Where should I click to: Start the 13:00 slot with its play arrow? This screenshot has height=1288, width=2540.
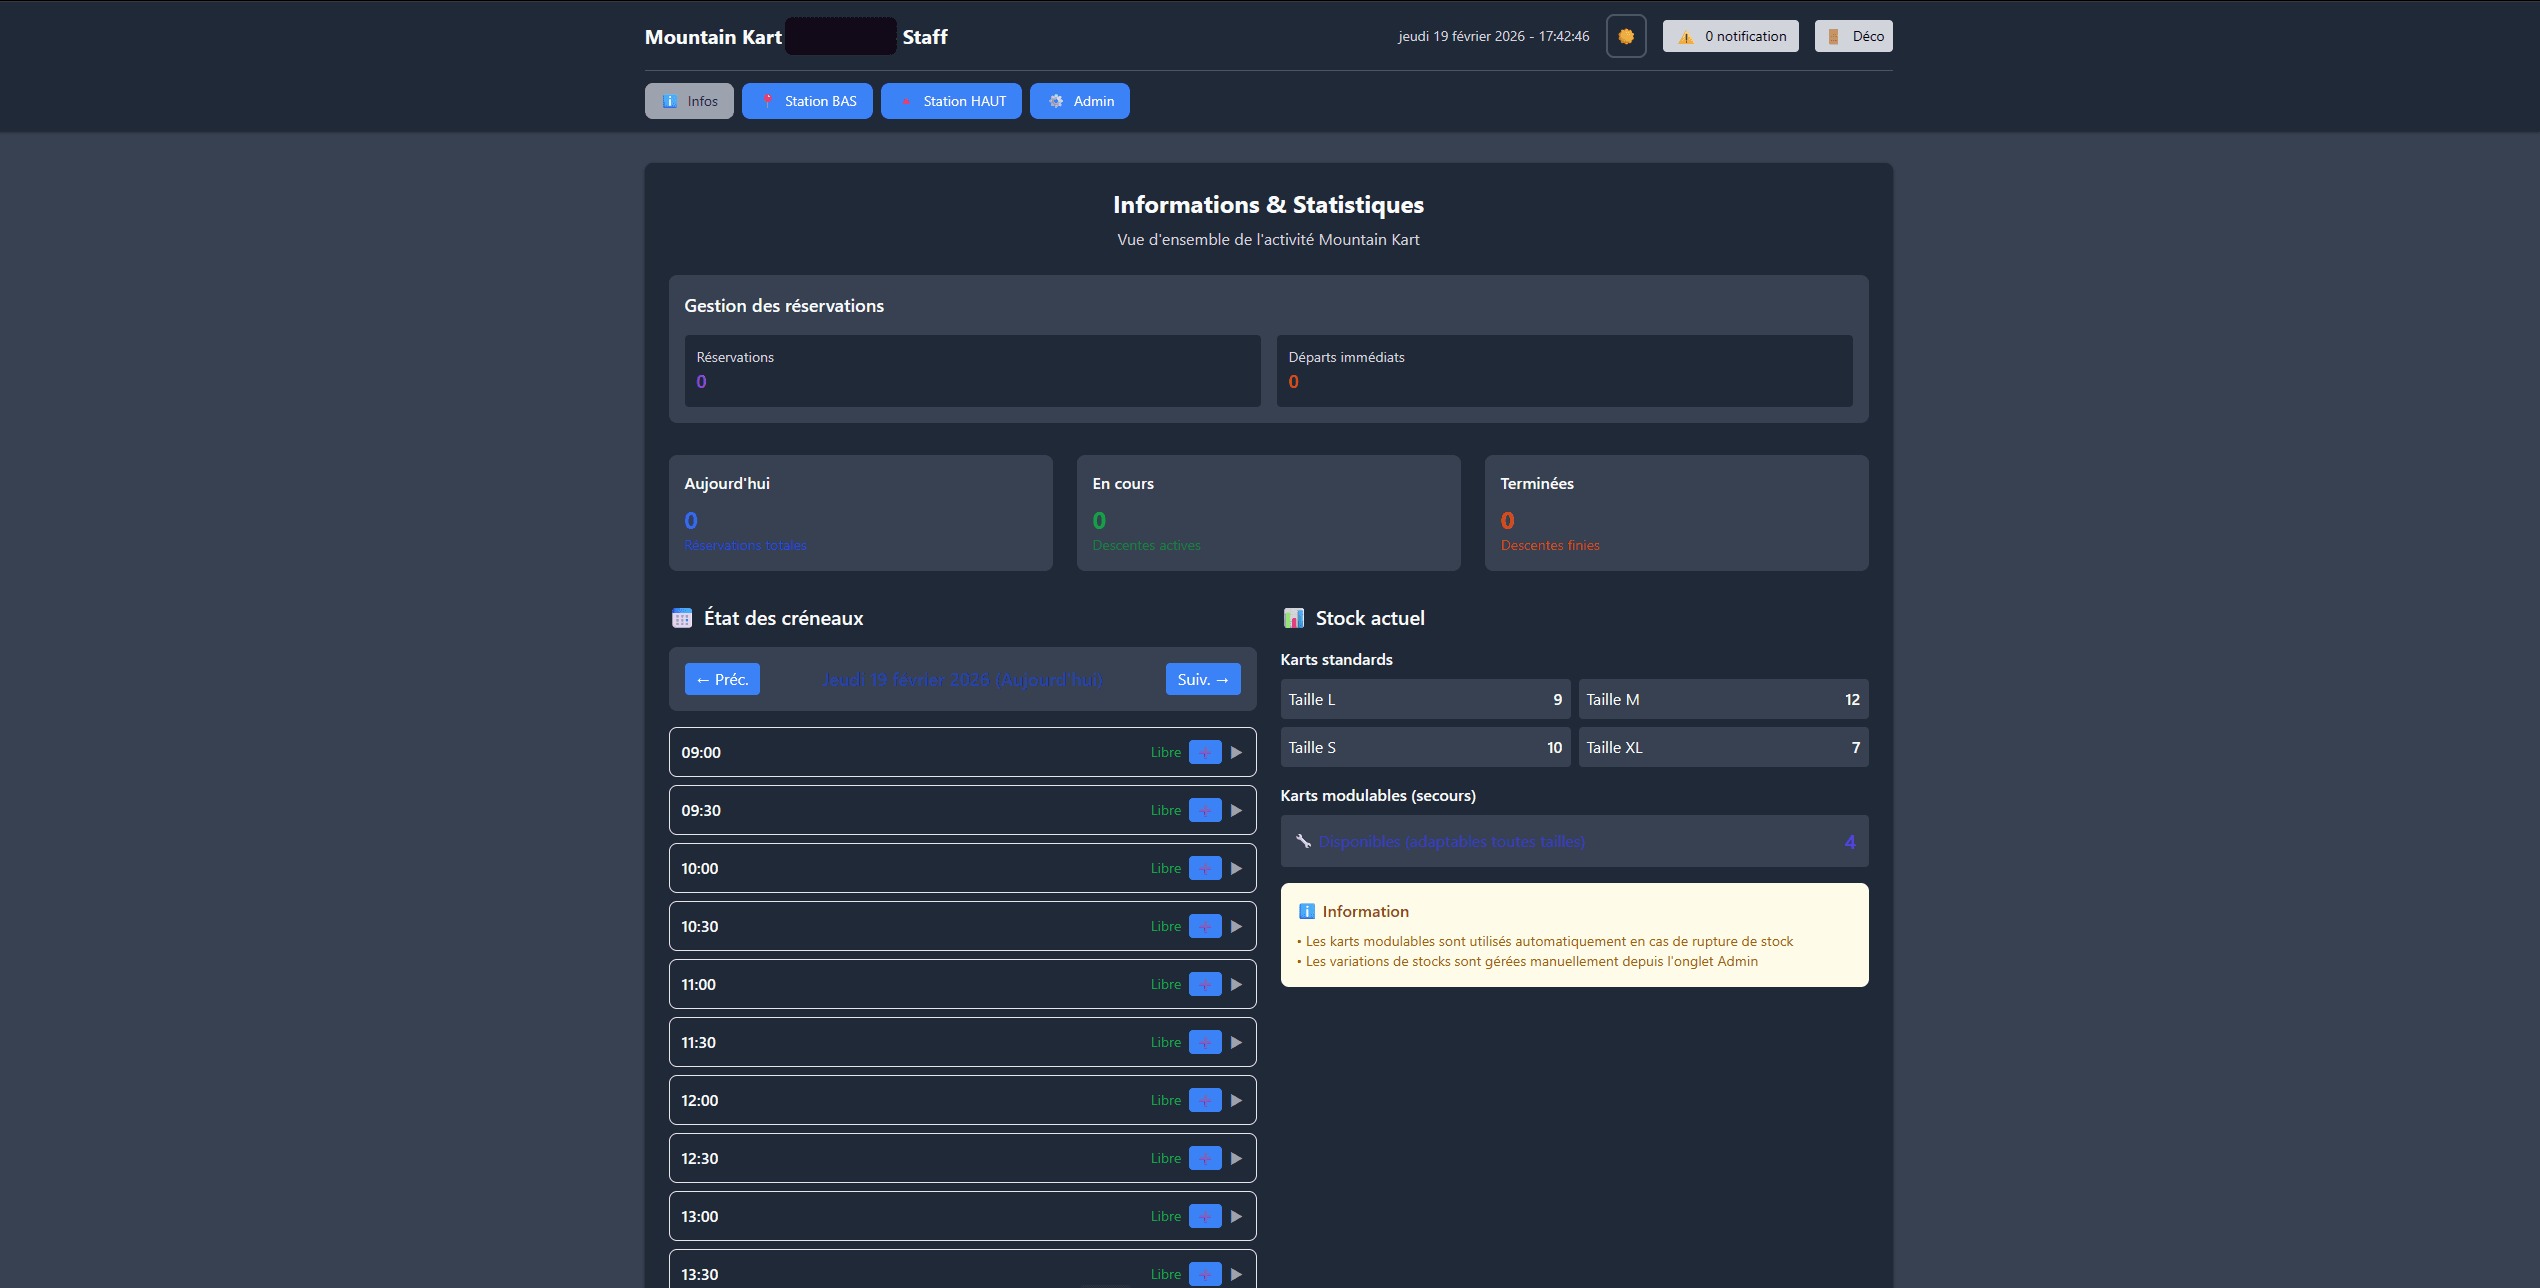click(1237, 1216)
